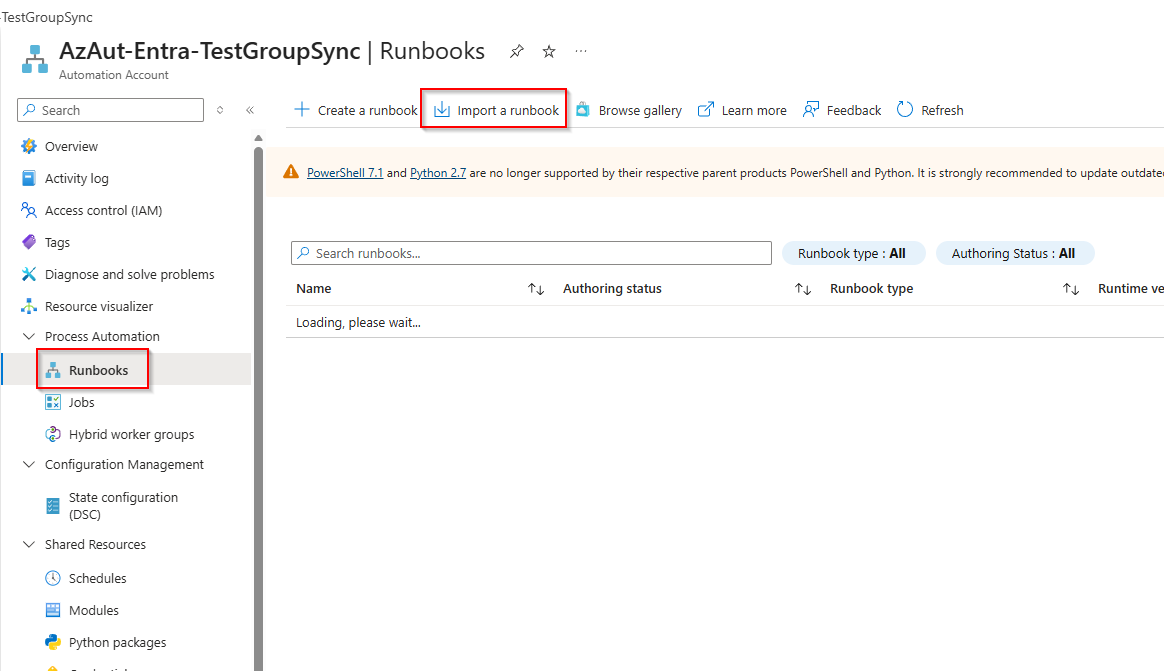Open the PowerShell 7.1 link in the banner
Image resolution: width=1164 pixels, height=671 pixels.
coord(345,172)
